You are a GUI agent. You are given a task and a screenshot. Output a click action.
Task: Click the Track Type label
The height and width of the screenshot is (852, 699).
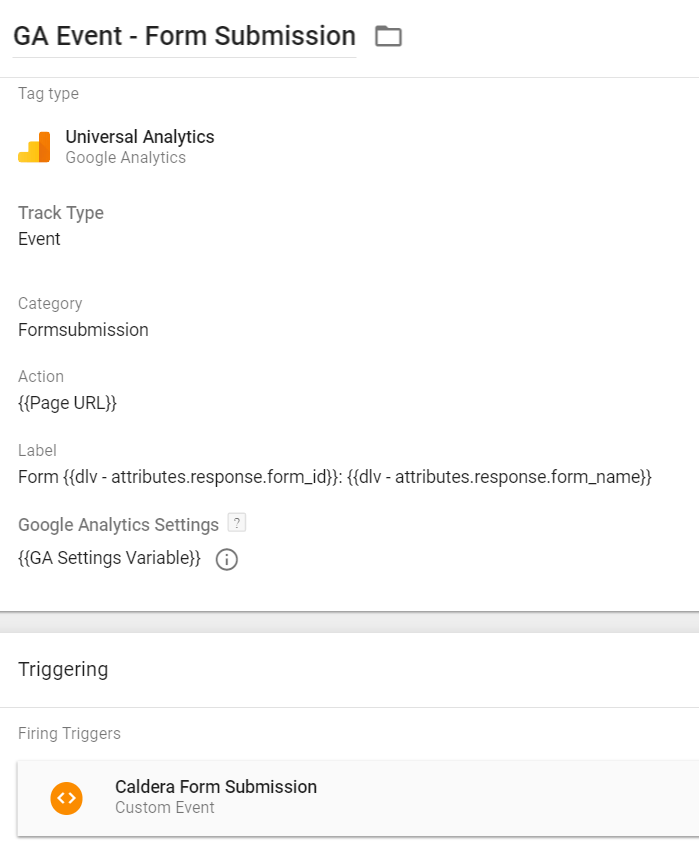click(x=61, y=213)
